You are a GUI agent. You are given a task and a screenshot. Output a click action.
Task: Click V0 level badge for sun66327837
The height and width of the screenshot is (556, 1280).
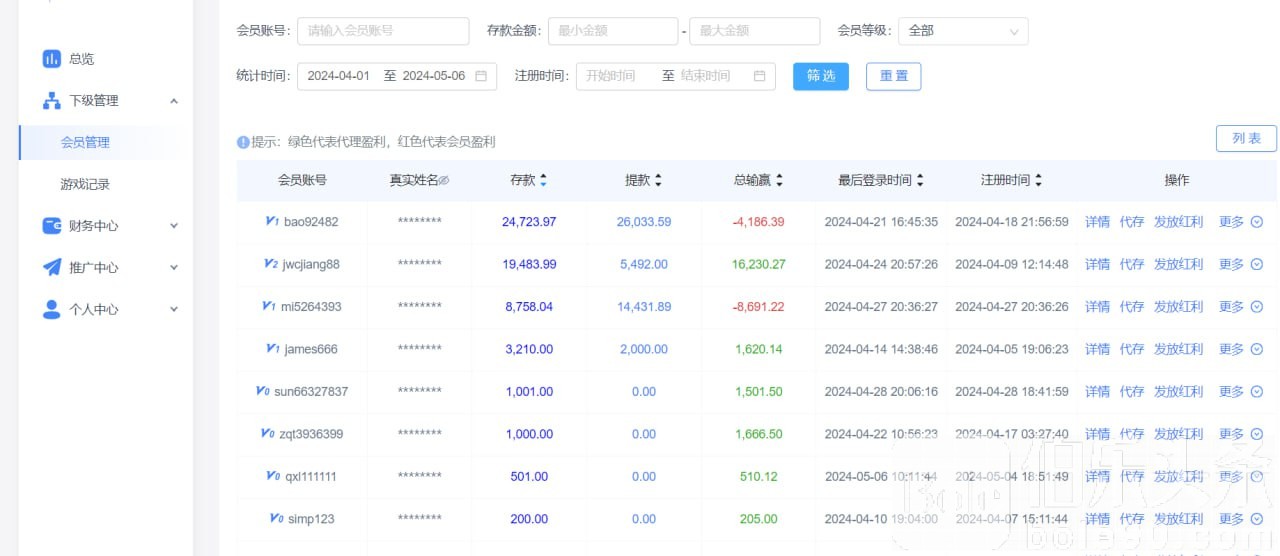(262, 391)
